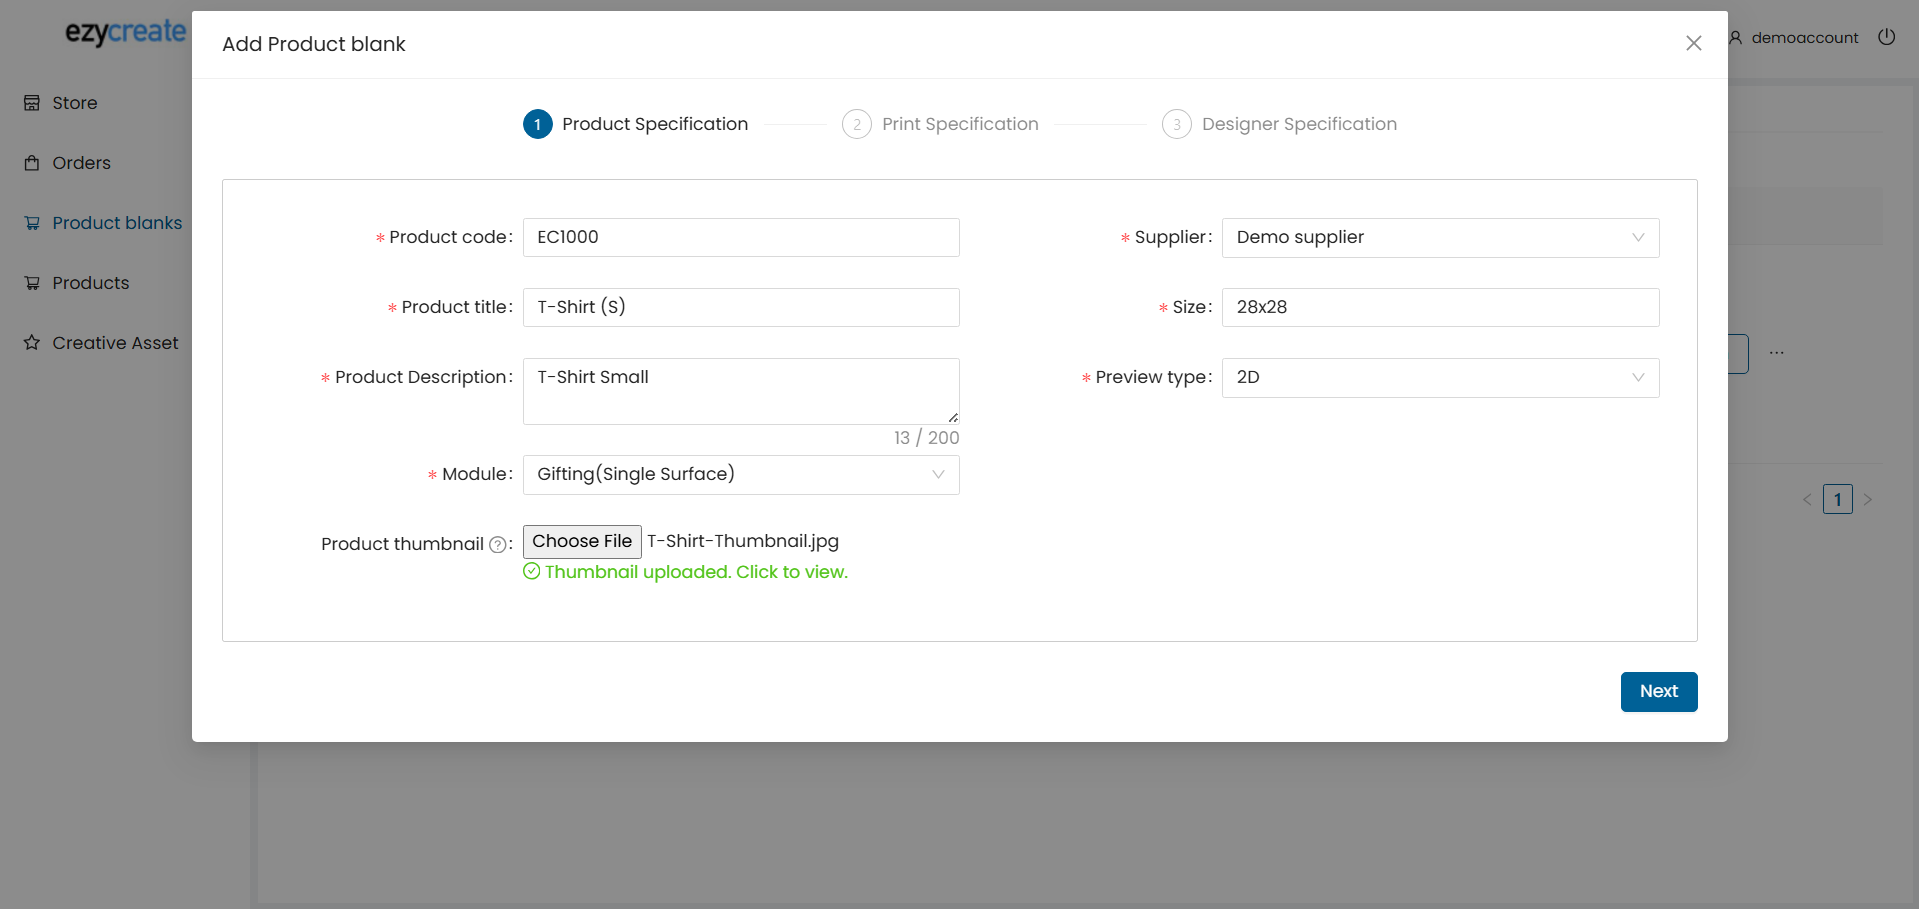Open the Module dropdown
Viewport: 1919px width, 909px height.
pos(740,475)
